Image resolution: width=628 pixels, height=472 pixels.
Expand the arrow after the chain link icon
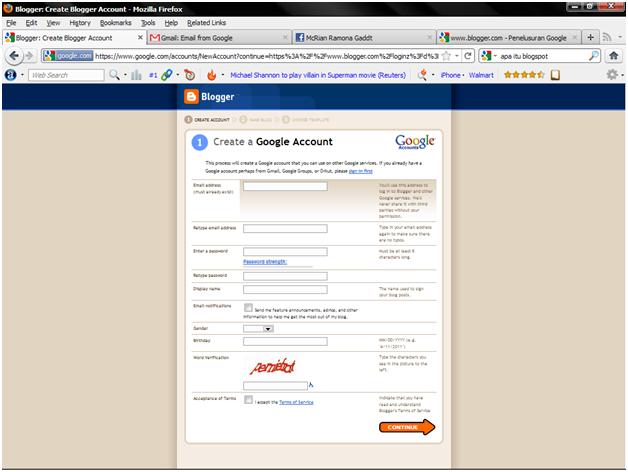[x=178, y=75]
